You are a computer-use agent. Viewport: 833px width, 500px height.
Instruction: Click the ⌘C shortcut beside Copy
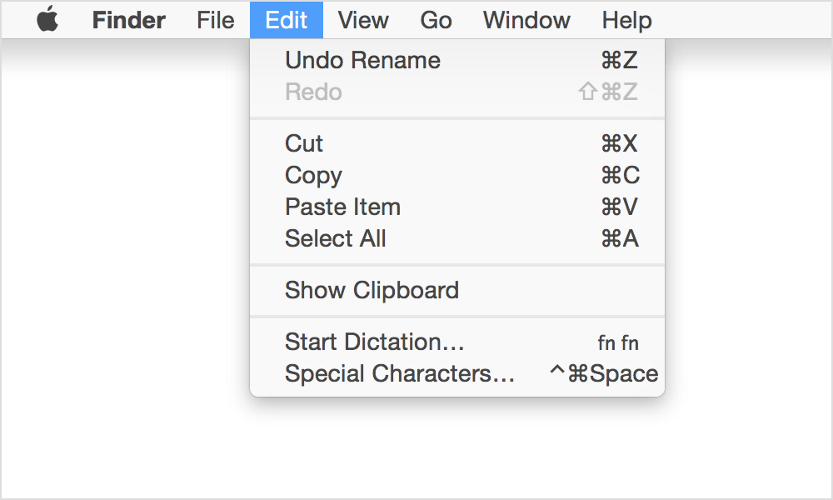619,176
